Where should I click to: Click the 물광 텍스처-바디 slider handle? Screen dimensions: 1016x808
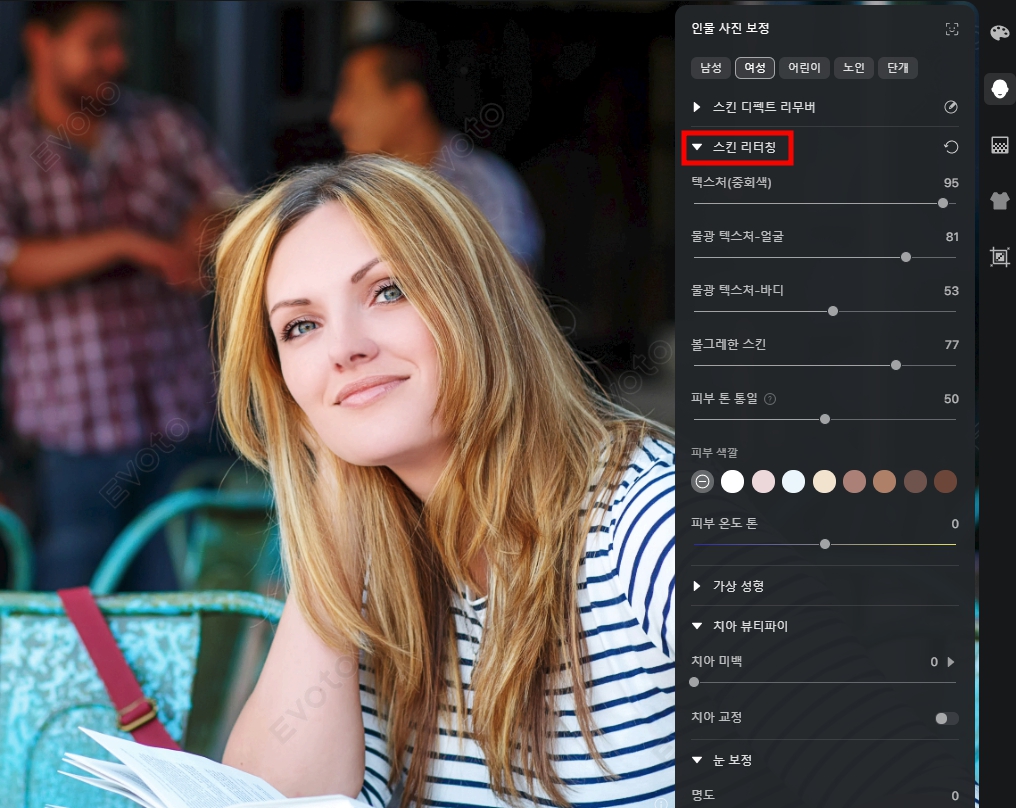833,311
